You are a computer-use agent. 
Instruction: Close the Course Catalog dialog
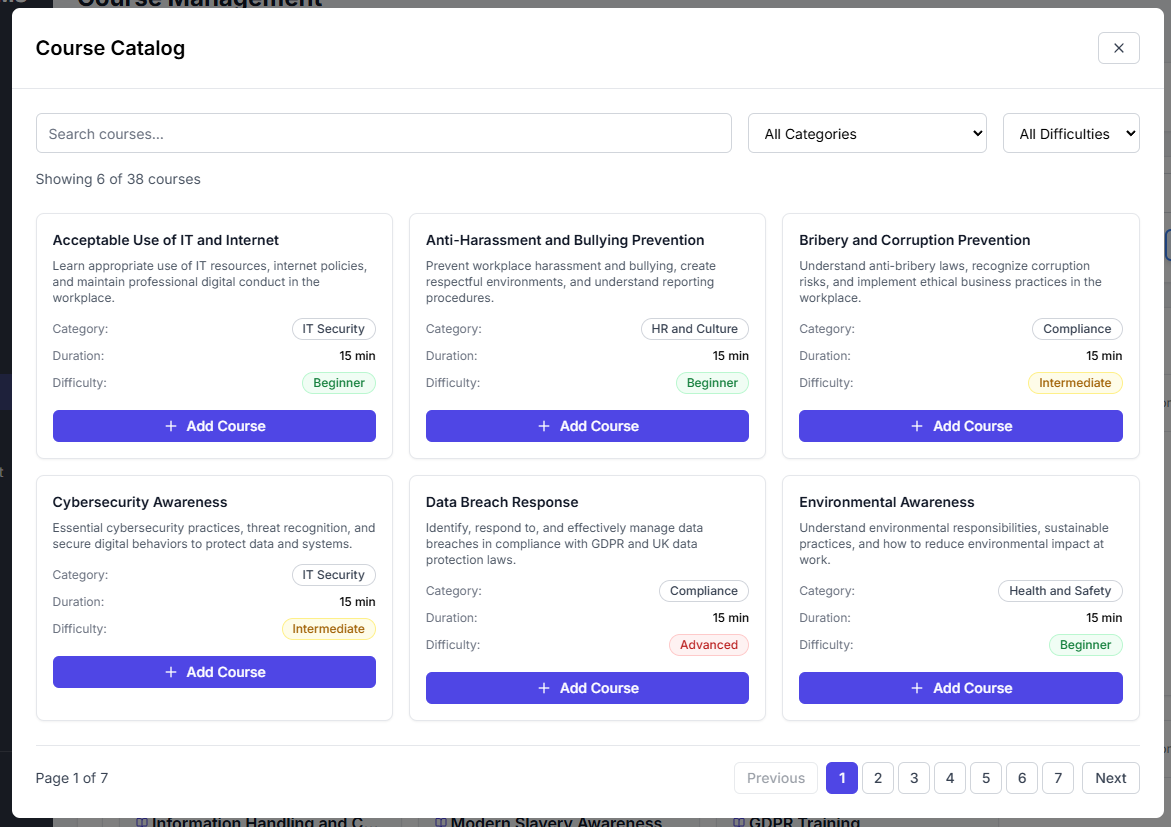pyautogui.click(x=1118, y=48)
